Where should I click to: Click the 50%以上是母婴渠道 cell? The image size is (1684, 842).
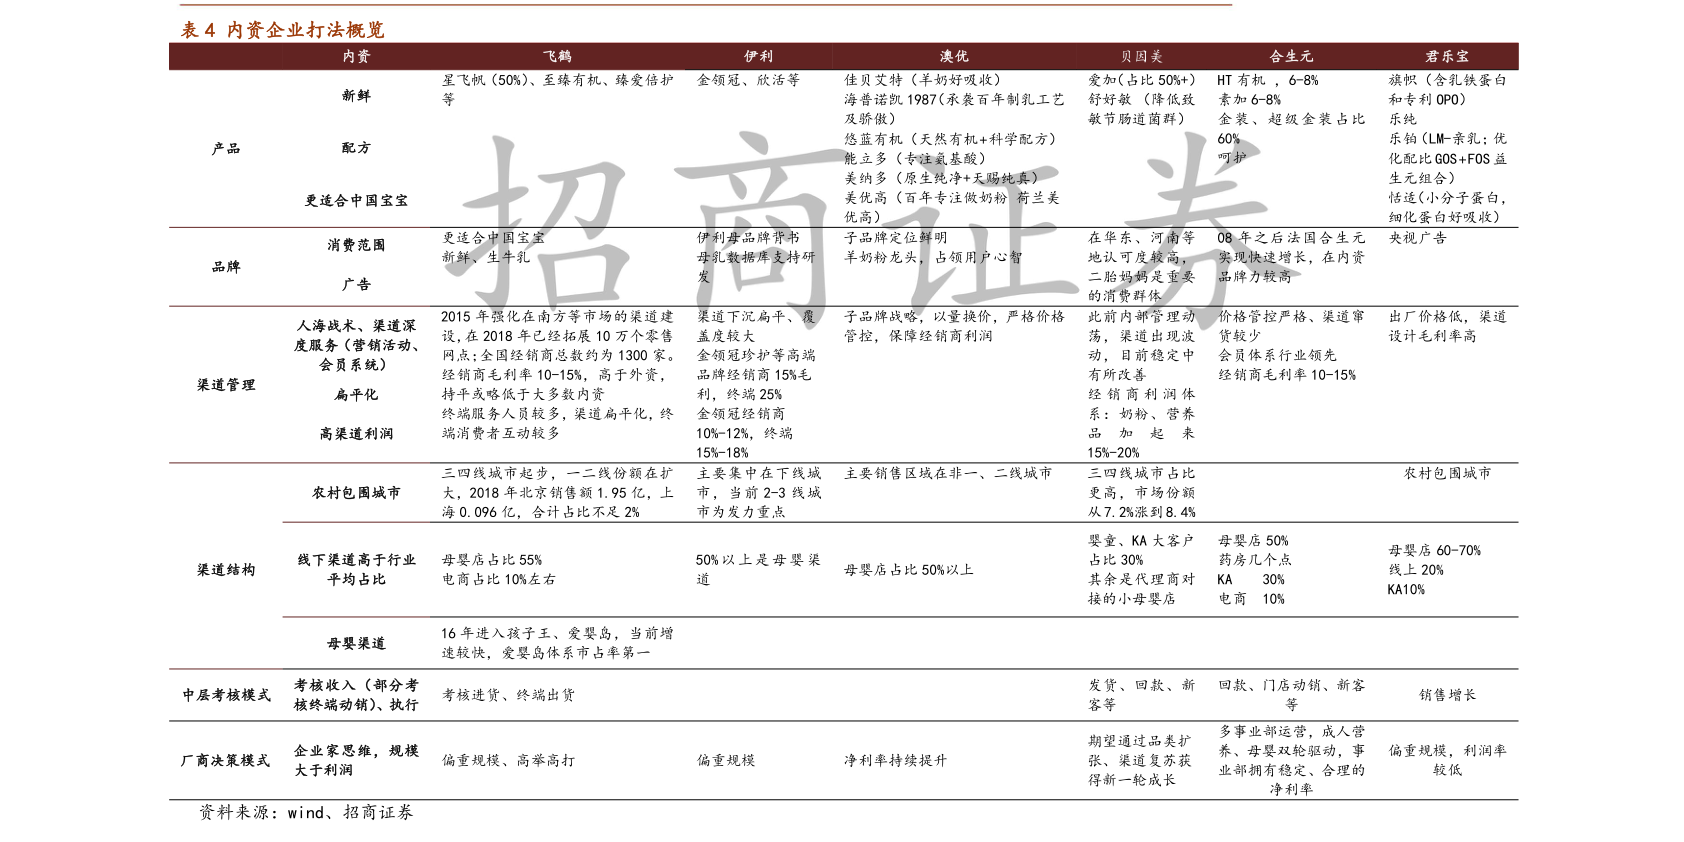(x=758, y=569)
